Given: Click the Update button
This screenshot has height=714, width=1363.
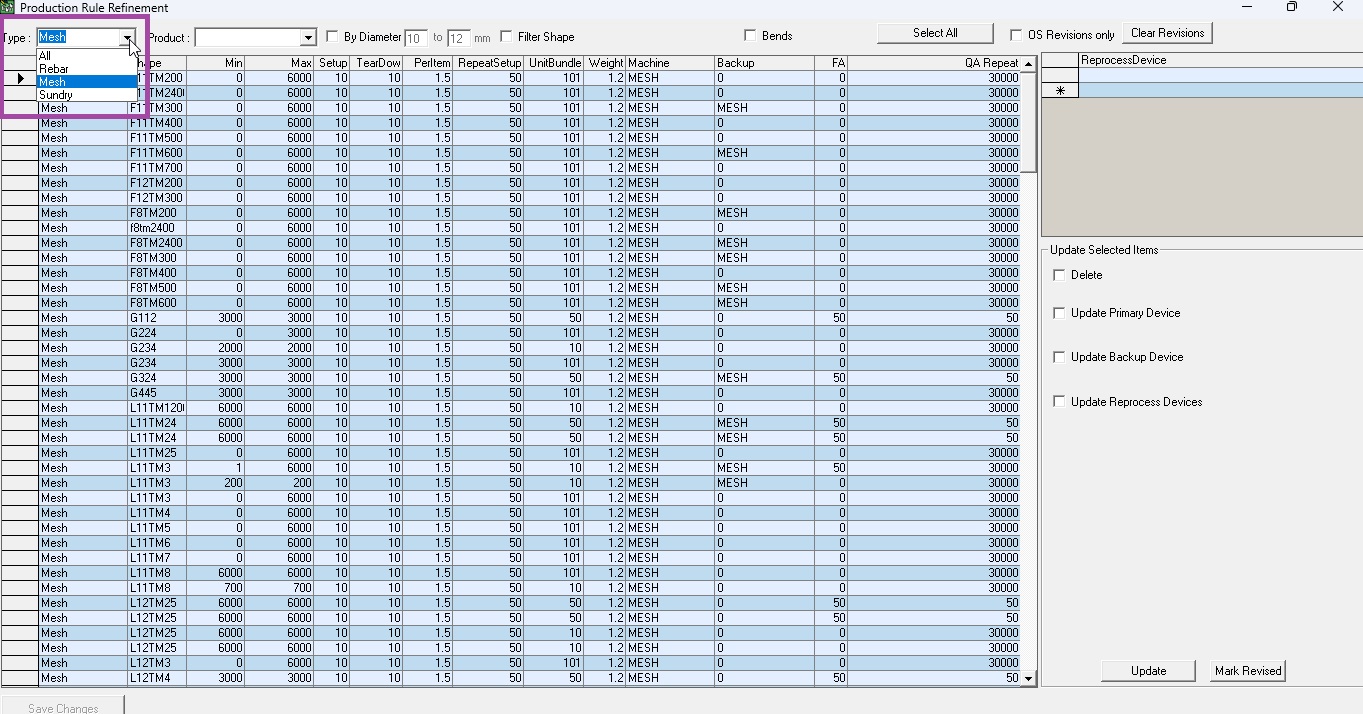Looking at the screenshot, I should [x=1148, y=671].
